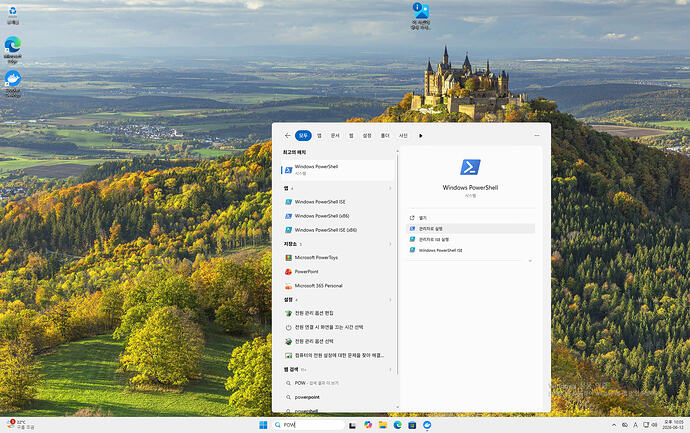Expand the 저장소 section arrow
Viewport: 690px width, 433px height.
click(x=390, y=244)
